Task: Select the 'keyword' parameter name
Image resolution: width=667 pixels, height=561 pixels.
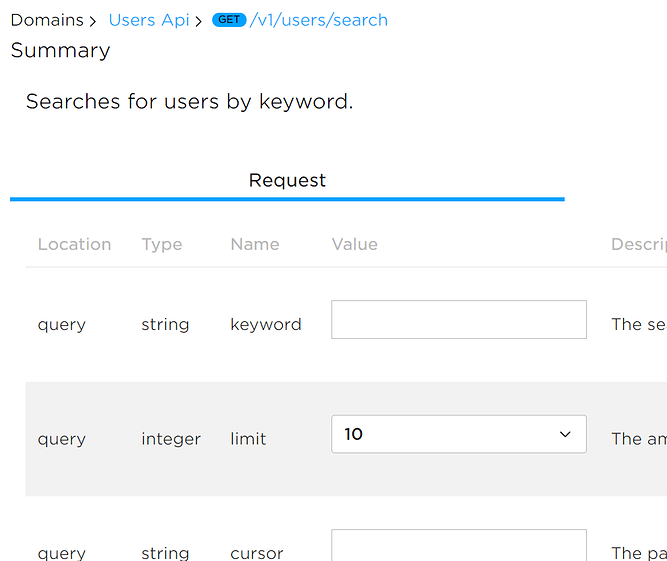Action: coord(266,324)
